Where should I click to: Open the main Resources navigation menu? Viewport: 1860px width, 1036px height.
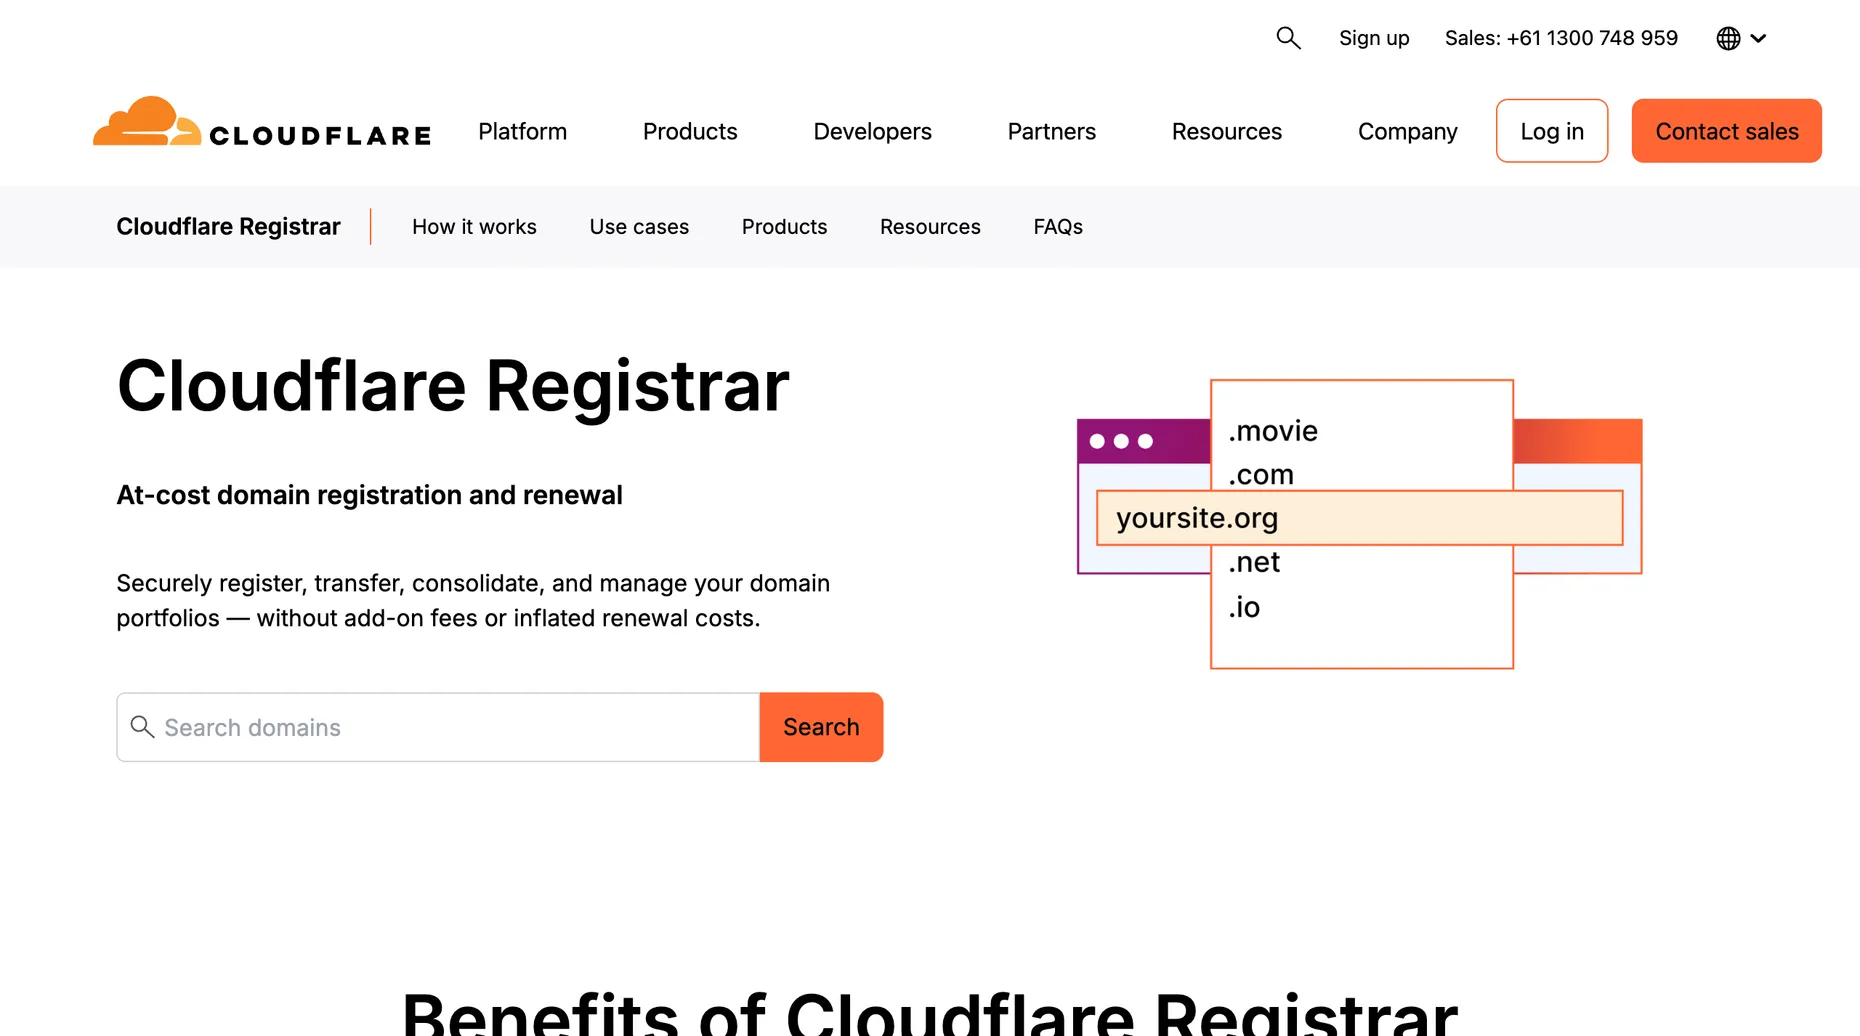1226,131
